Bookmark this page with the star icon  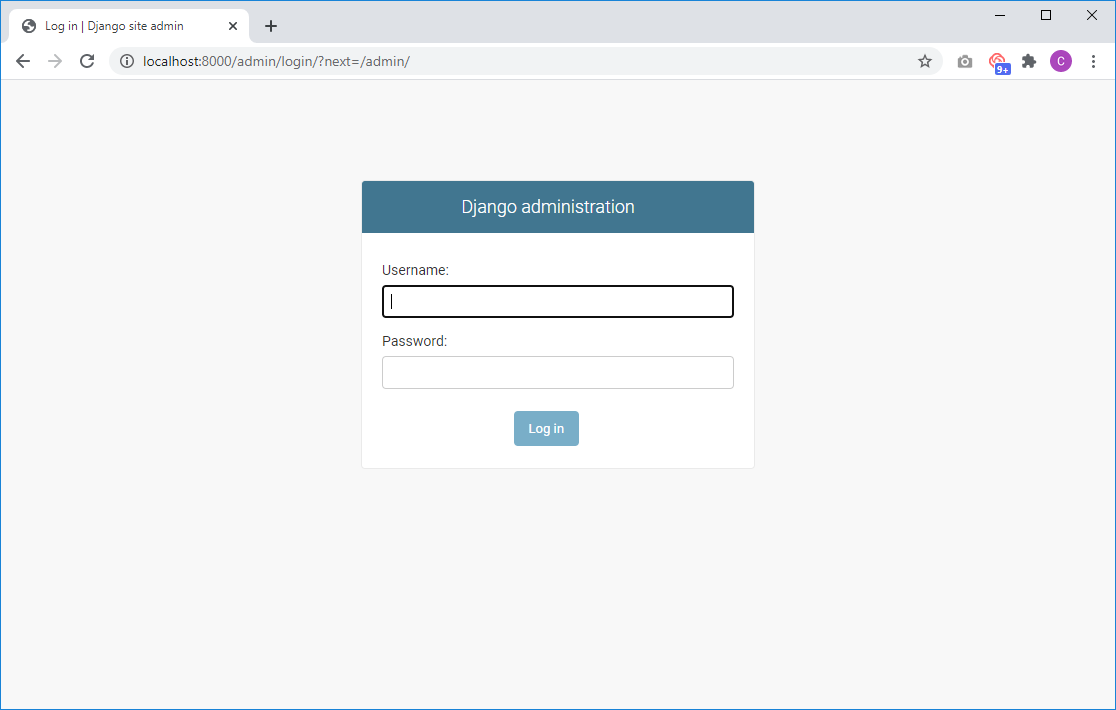click(x=925, y=61)
